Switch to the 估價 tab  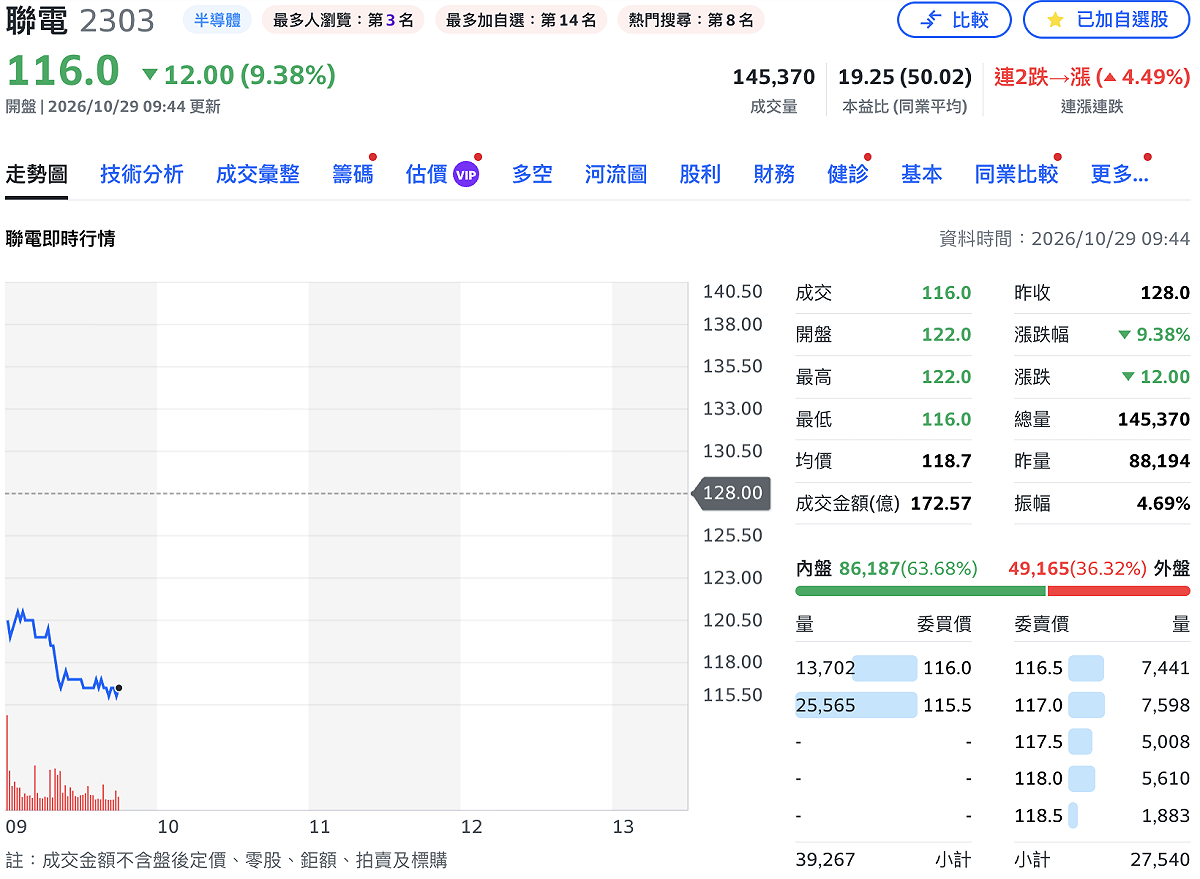[427, 174]
